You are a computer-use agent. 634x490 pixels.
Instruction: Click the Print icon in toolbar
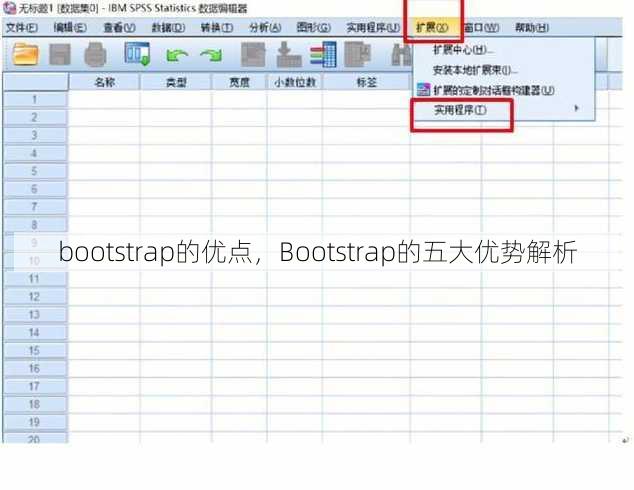95,54
